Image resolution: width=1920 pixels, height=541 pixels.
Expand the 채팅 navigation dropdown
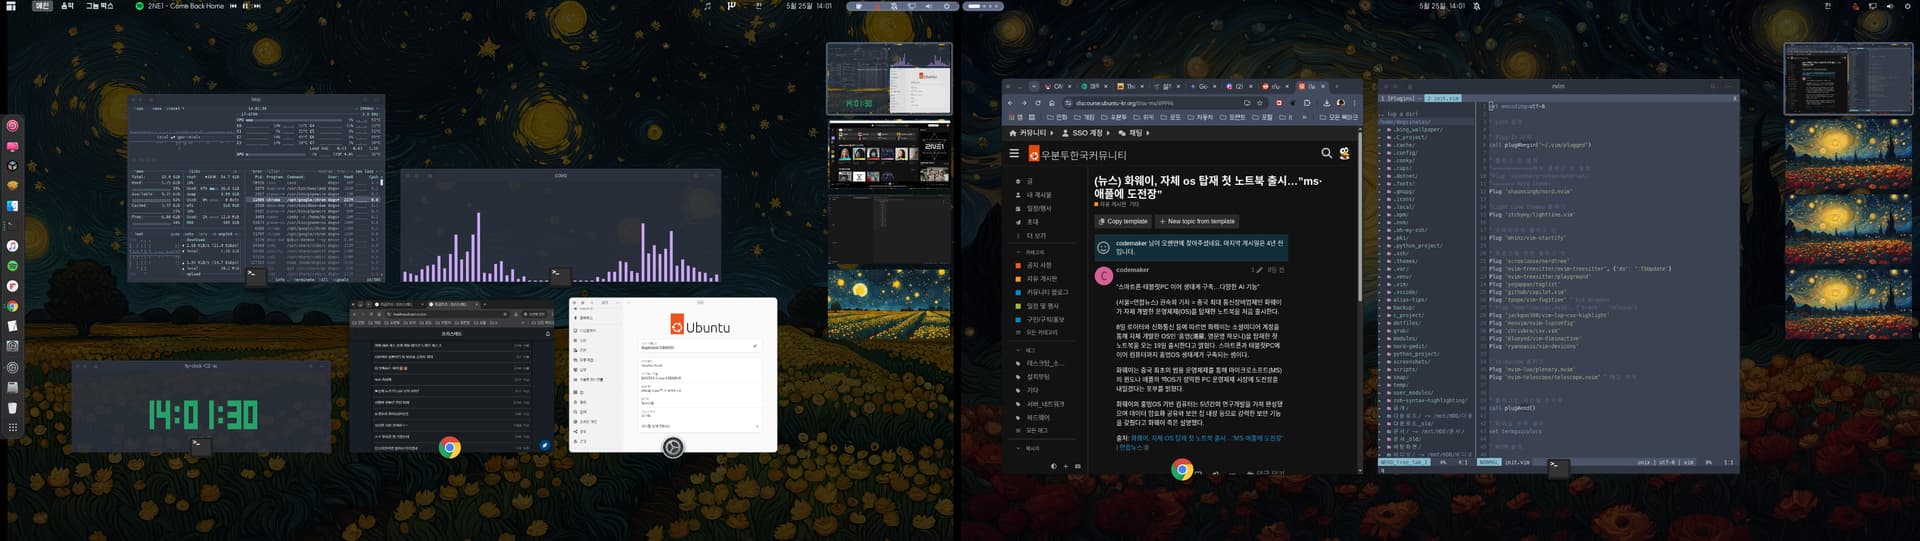(1132, 132)
